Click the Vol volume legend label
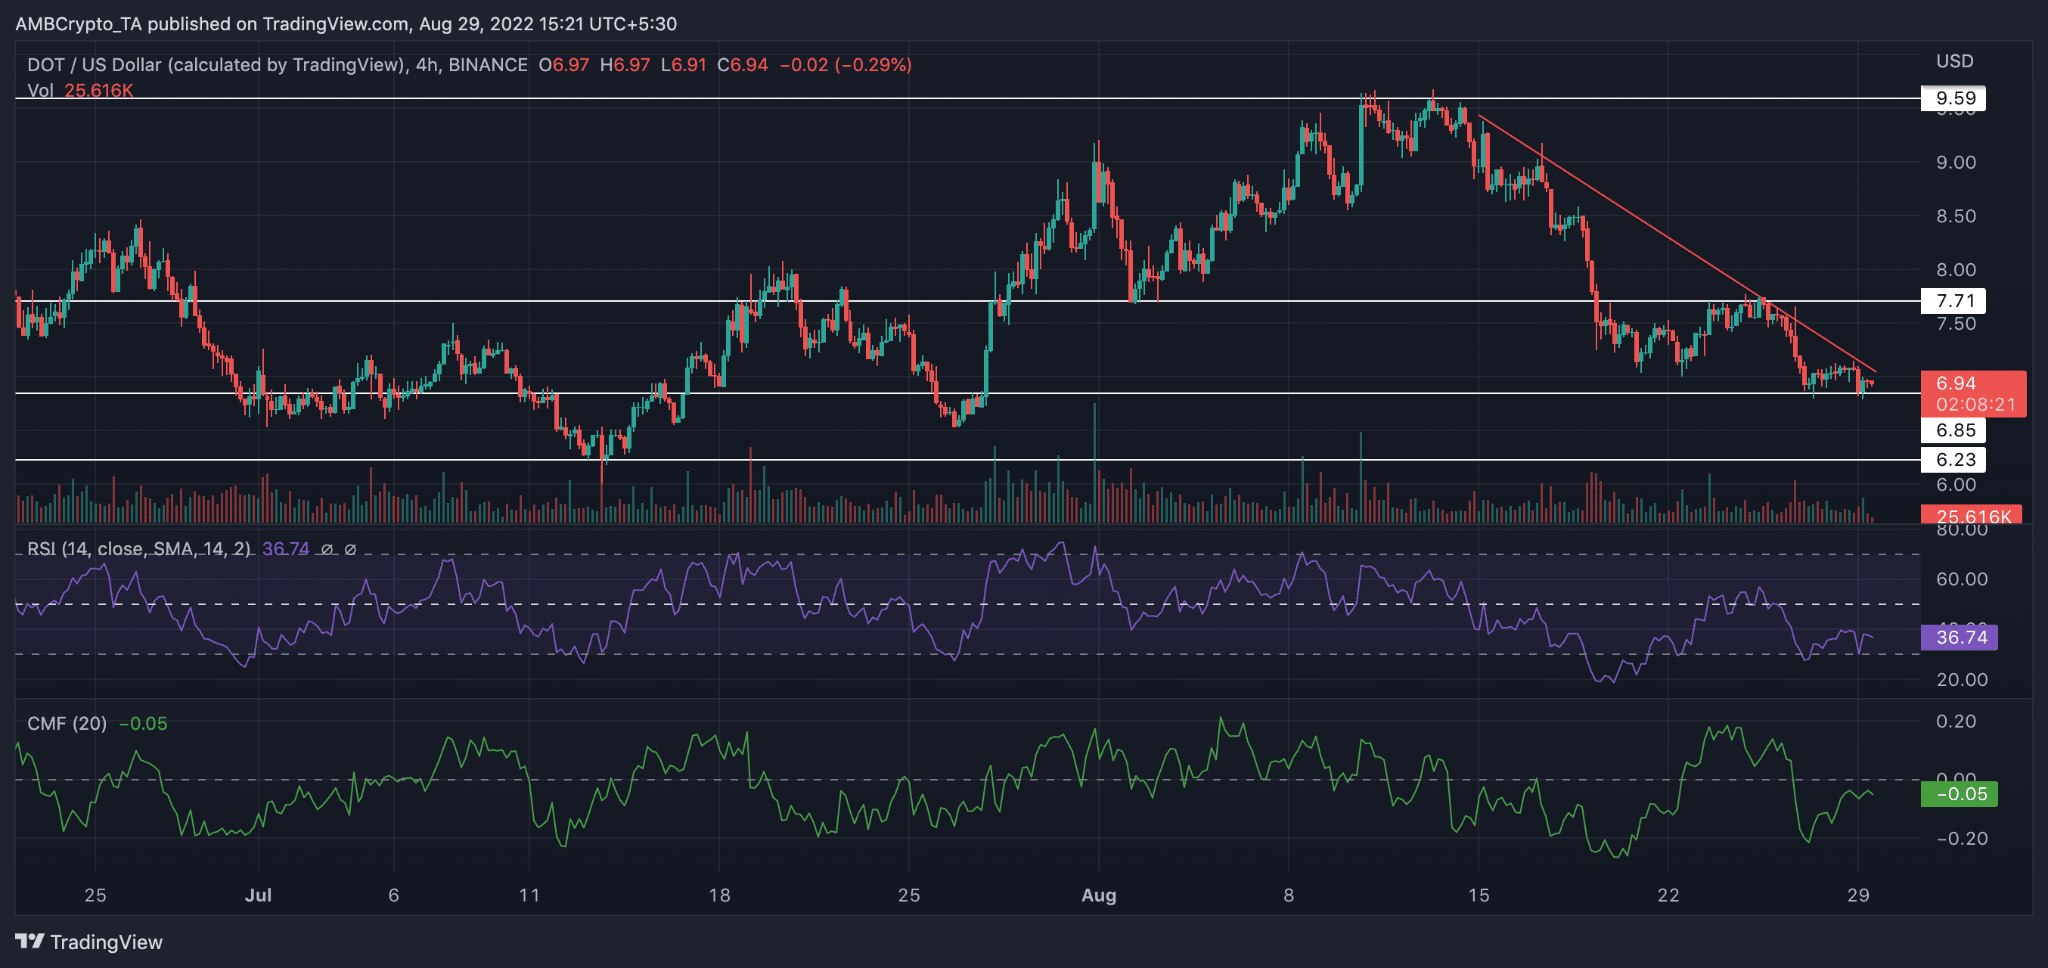 coord(40,91)
